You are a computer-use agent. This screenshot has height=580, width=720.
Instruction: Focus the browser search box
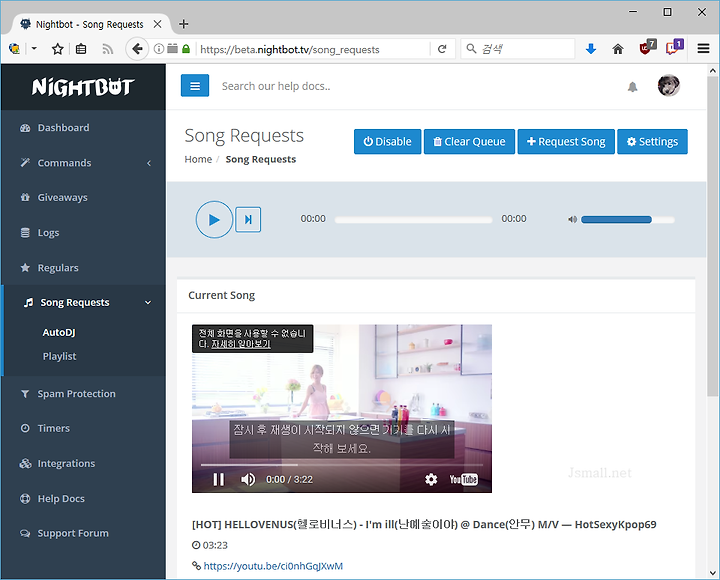[518, 49]
